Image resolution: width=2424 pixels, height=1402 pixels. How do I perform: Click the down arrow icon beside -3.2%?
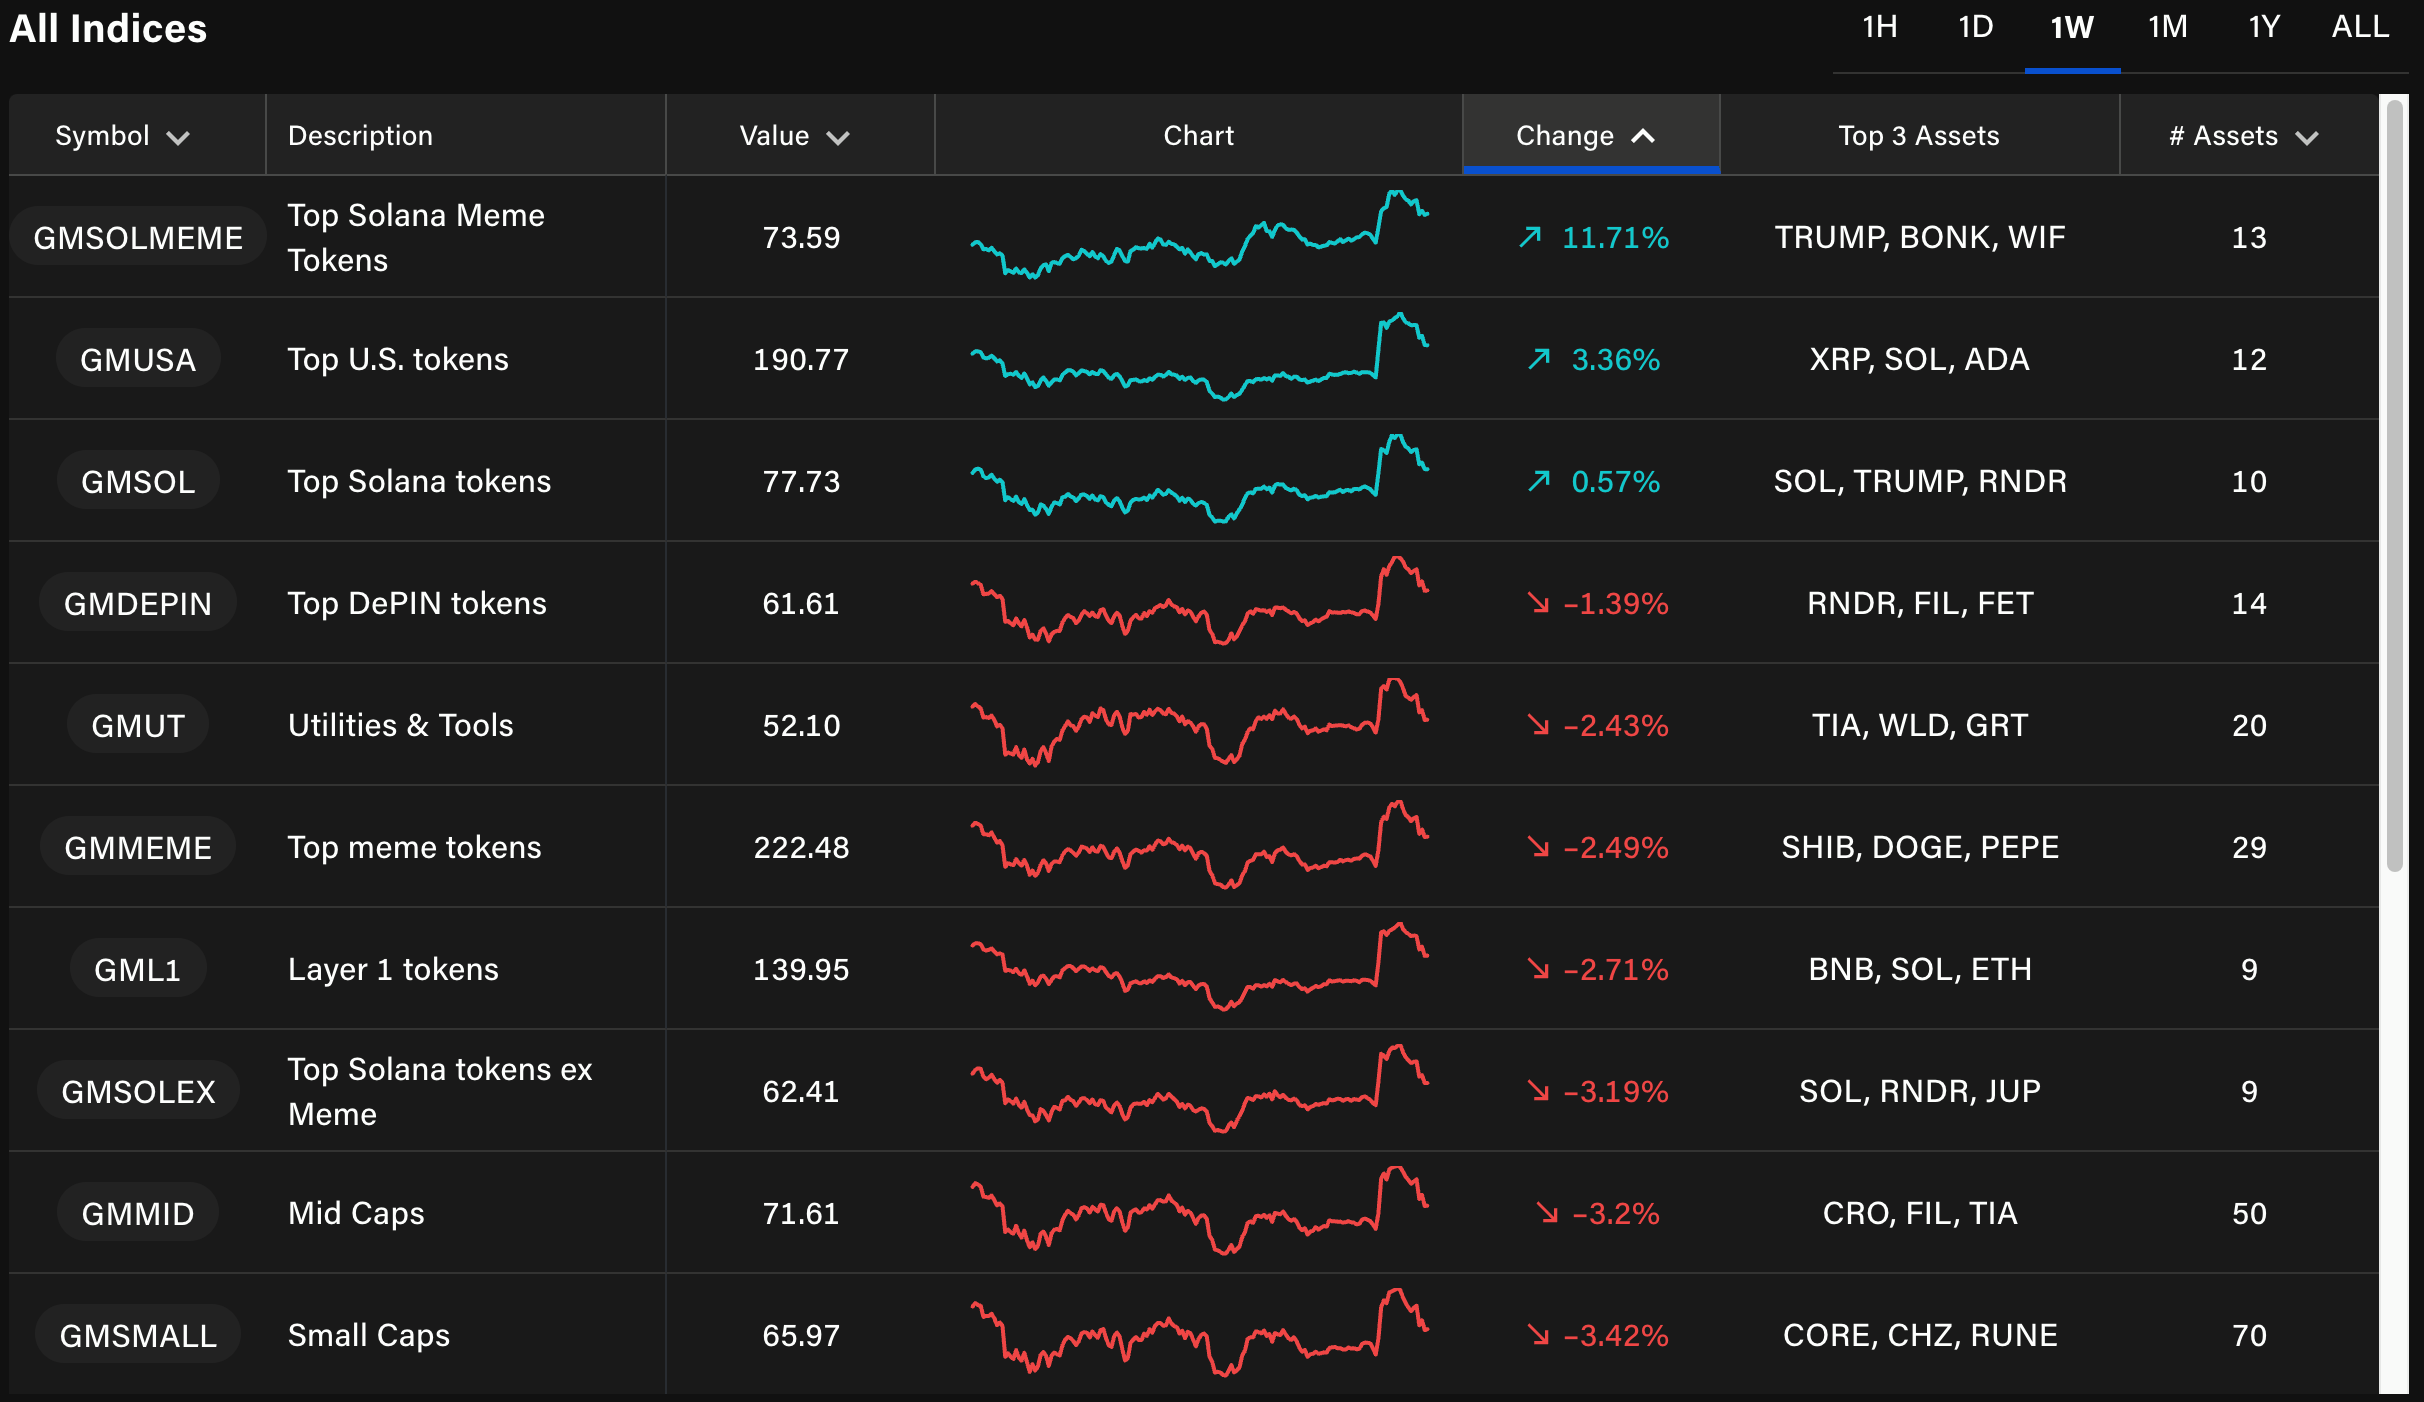click(x=1547, y=1213)
